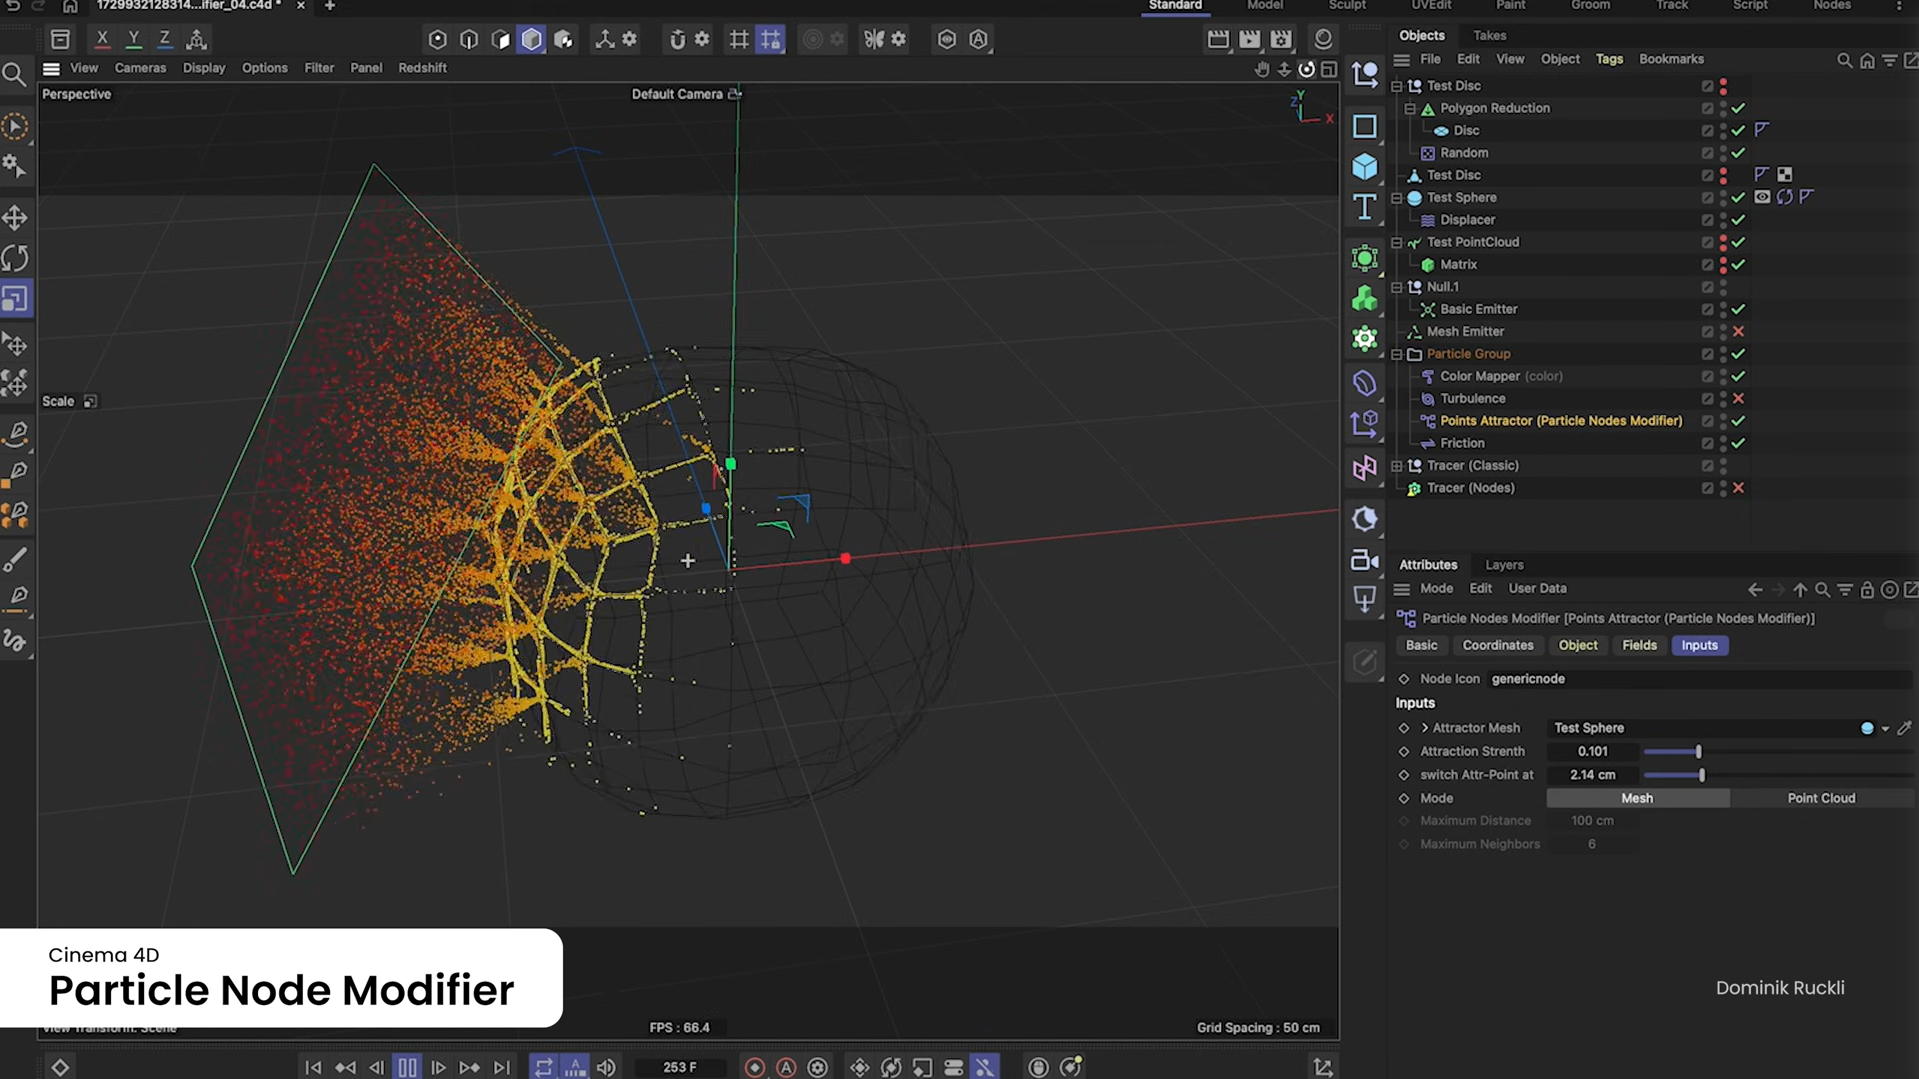Collapse the Particle Group hierarchy
This screenshot has height=1079, width=1919.
coord(1396,354)
